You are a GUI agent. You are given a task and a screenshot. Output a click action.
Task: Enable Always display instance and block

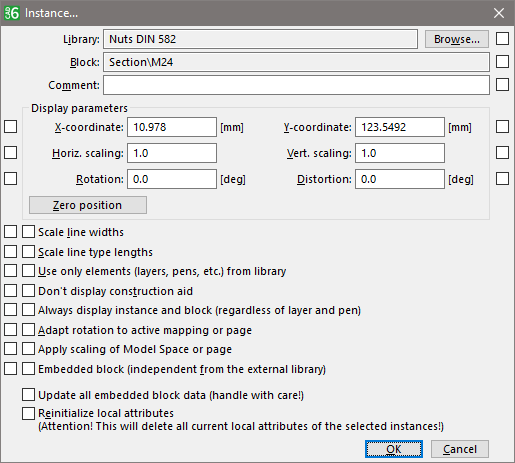tap(28, 310)
